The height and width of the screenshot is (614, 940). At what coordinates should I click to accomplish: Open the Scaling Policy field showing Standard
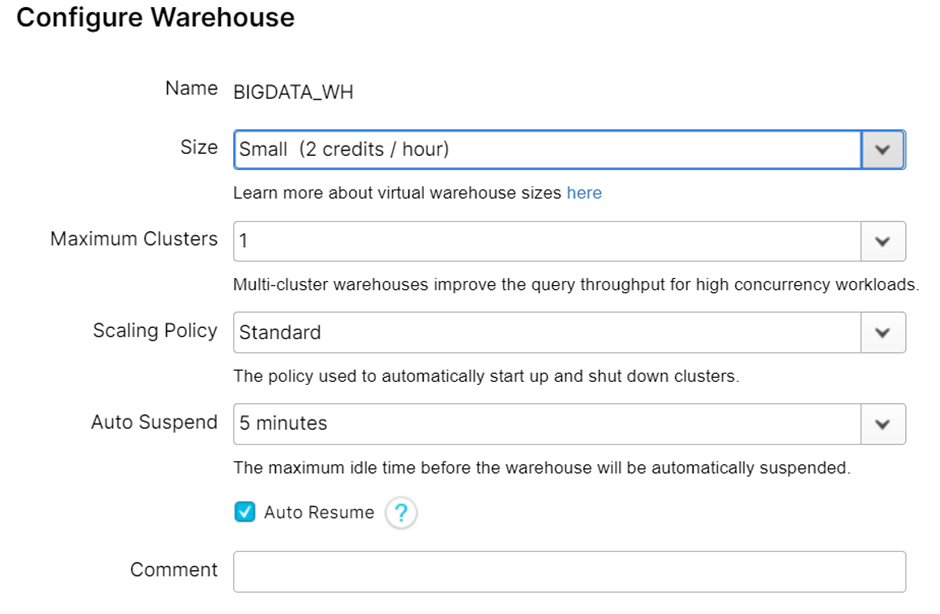pyautogui.click(x=546, y=333)
